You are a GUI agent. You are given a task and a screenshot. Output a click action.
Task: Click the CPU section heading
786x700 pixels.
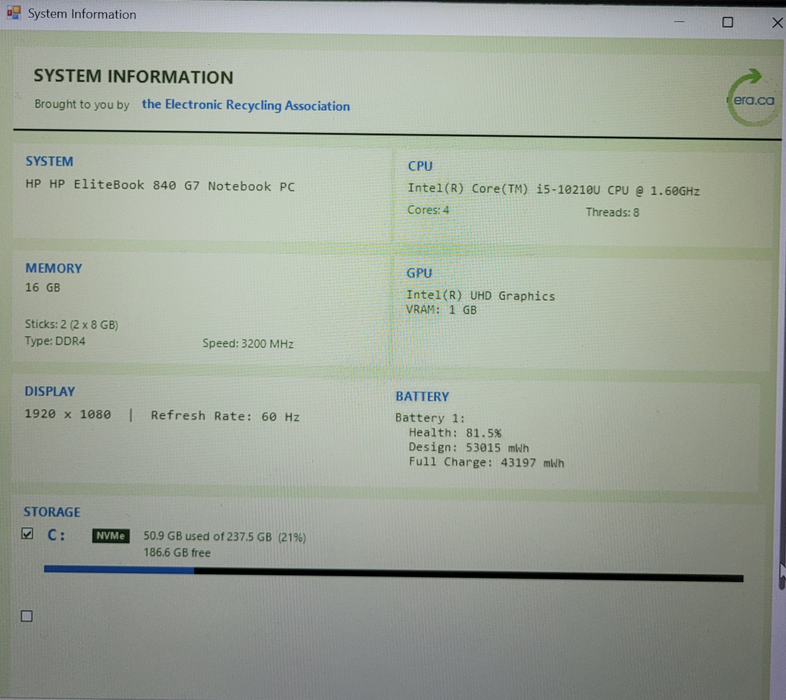[420, 166]
